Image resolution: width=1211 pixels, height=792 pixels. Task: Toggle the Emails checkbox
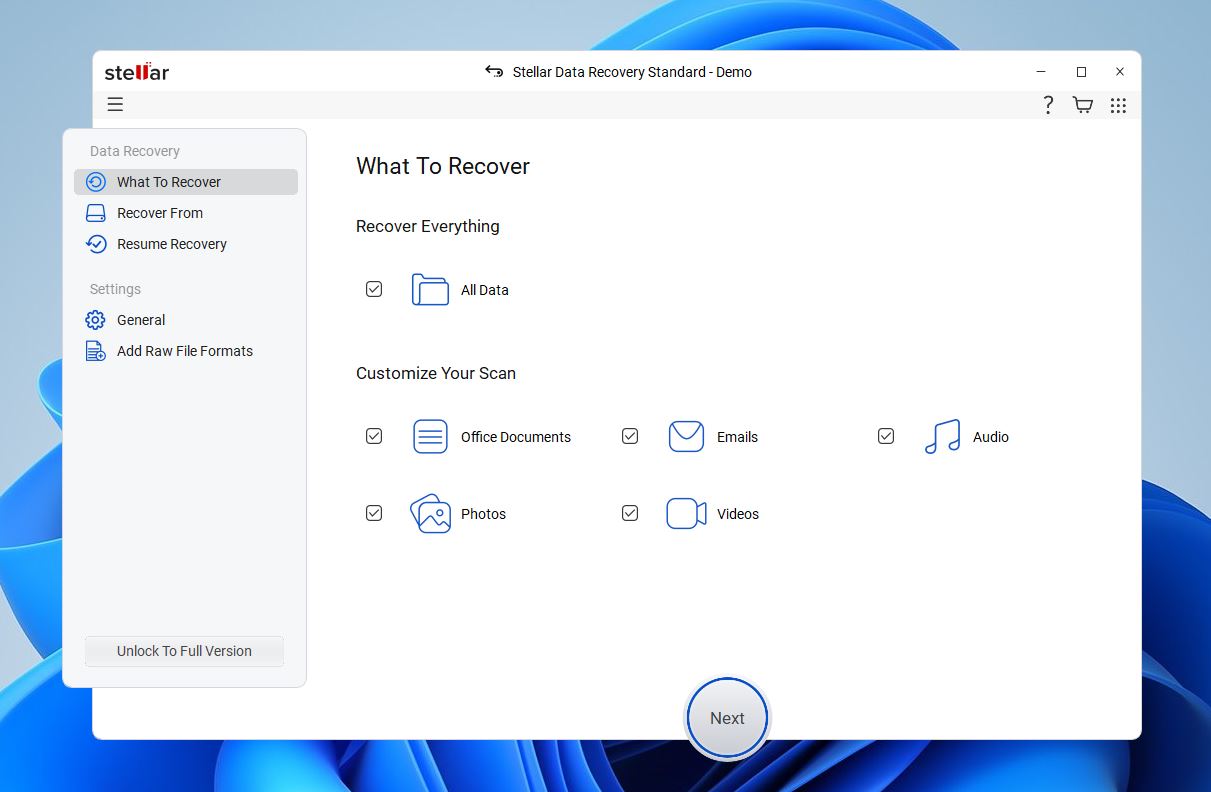point(630,436)
